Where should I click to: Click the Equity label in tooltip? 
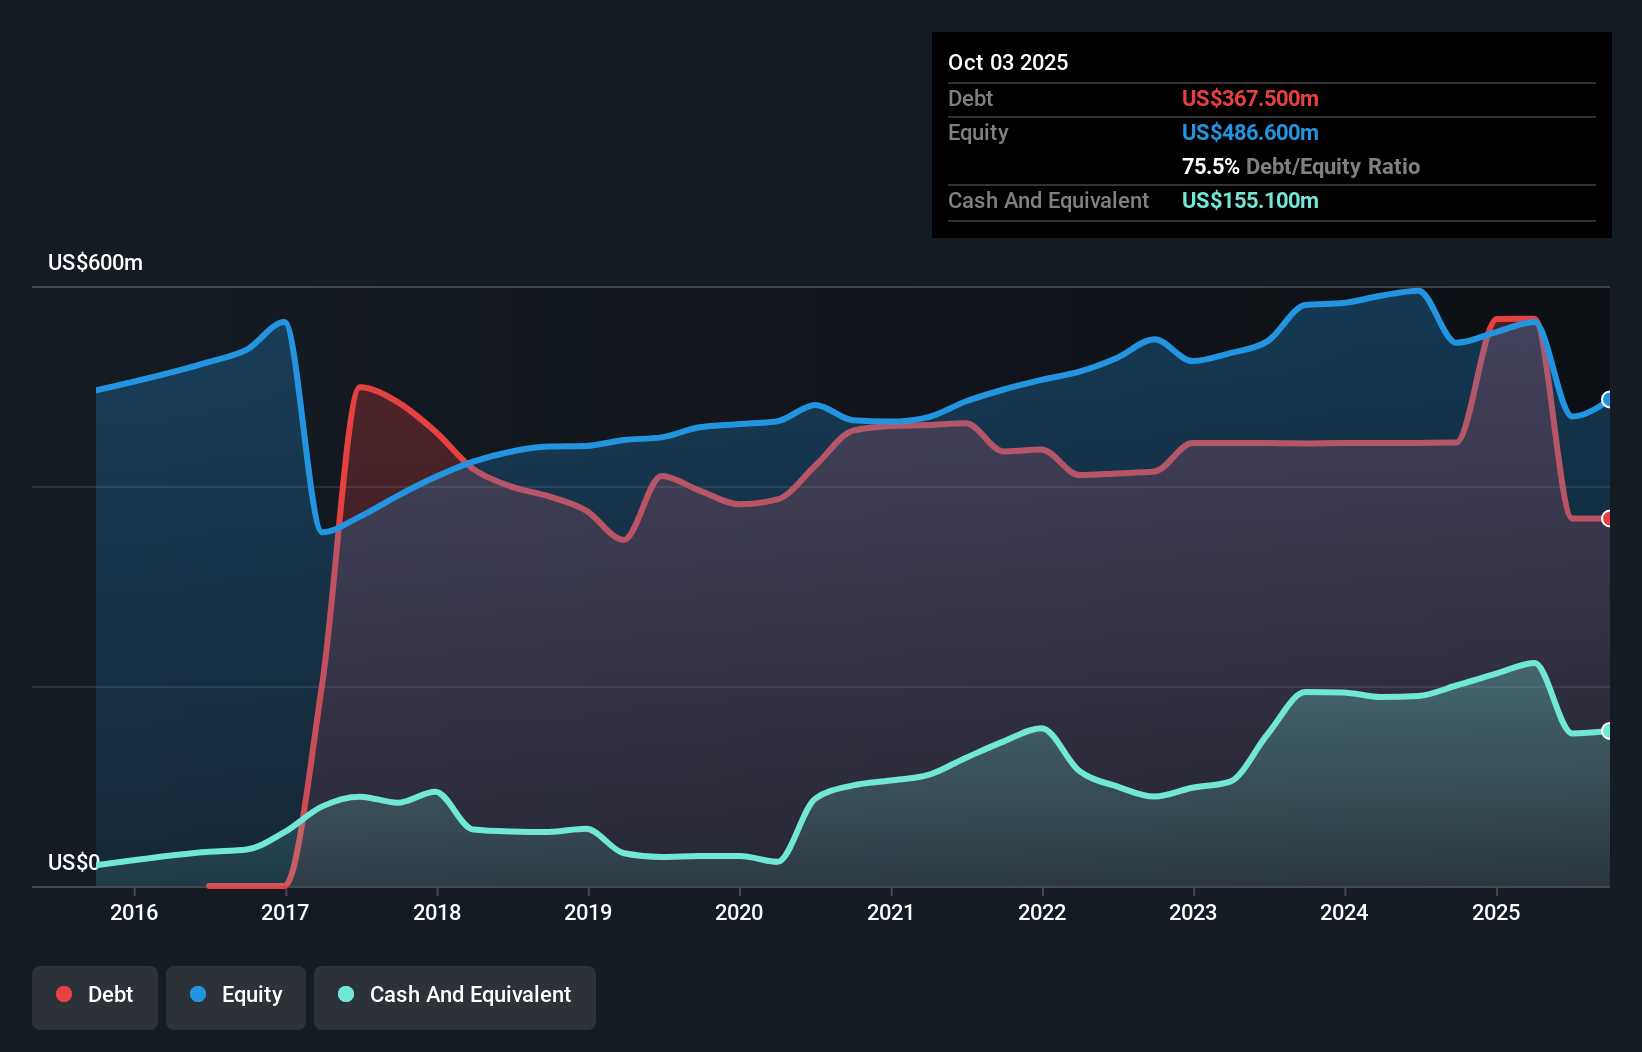pos(978,132)
